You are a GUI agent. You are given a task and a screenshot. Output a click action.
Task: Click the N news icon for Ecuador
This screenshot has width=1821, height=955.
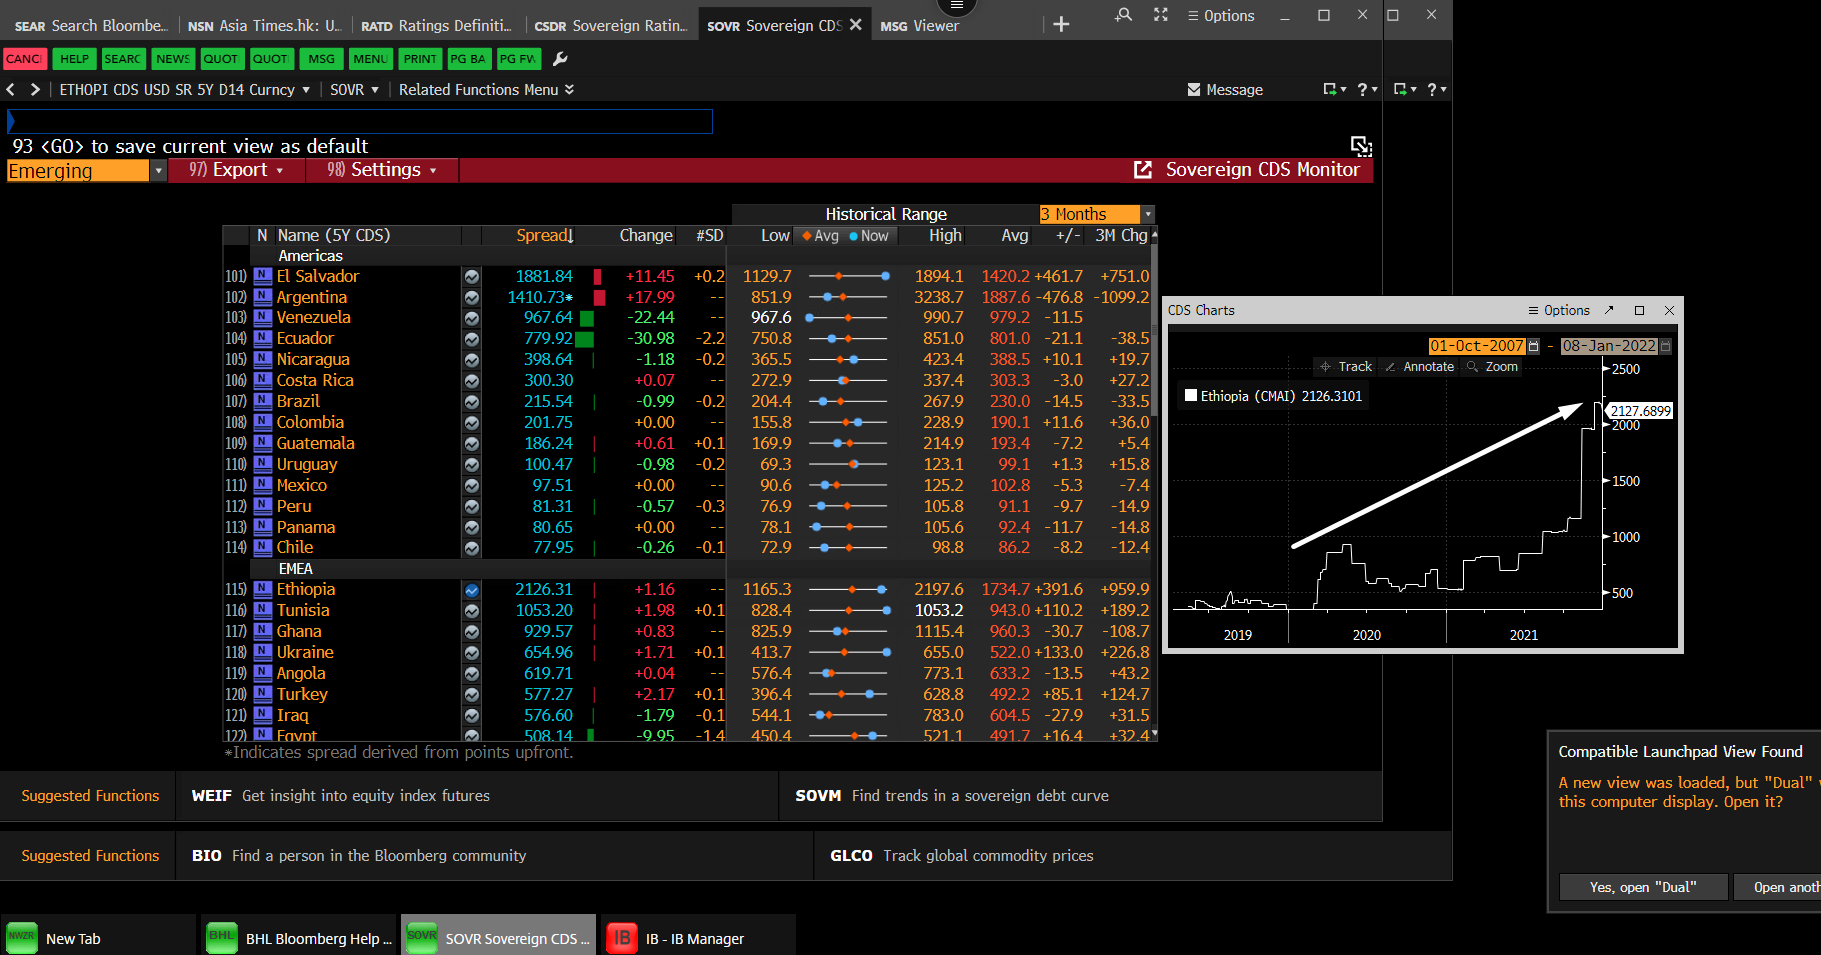click(263, 338)
